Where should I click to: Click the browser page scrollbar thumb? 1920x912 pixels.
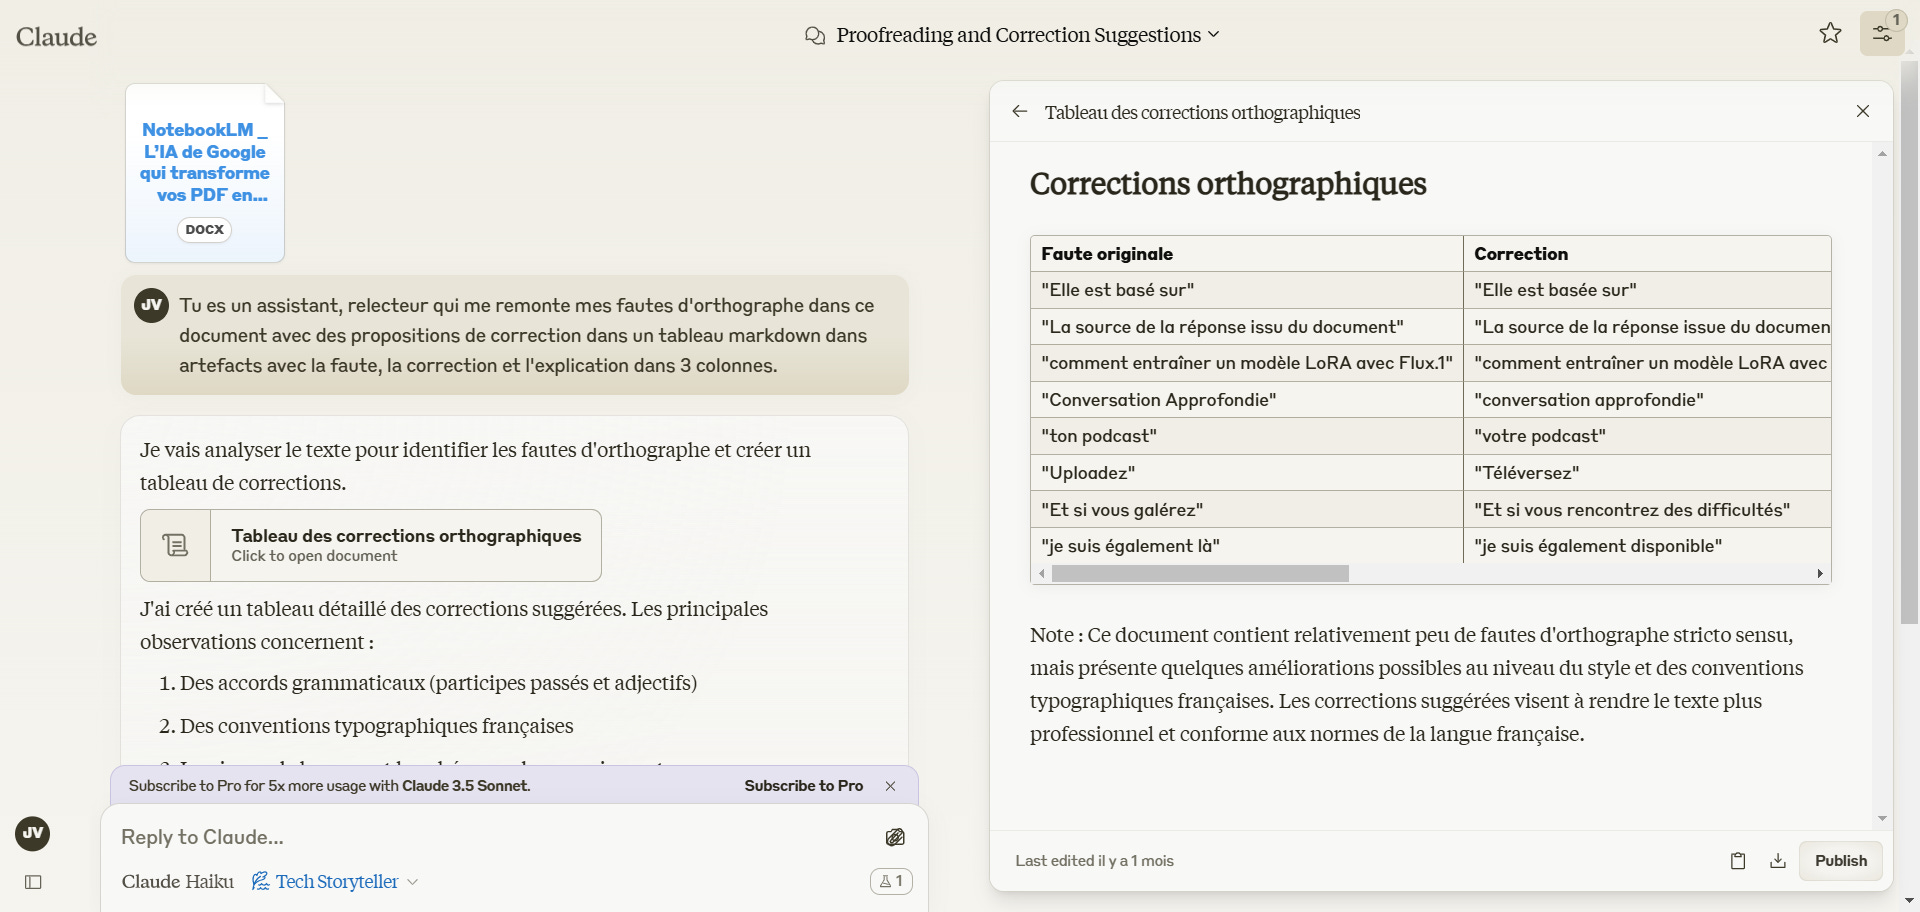[x=1909, y=342]
